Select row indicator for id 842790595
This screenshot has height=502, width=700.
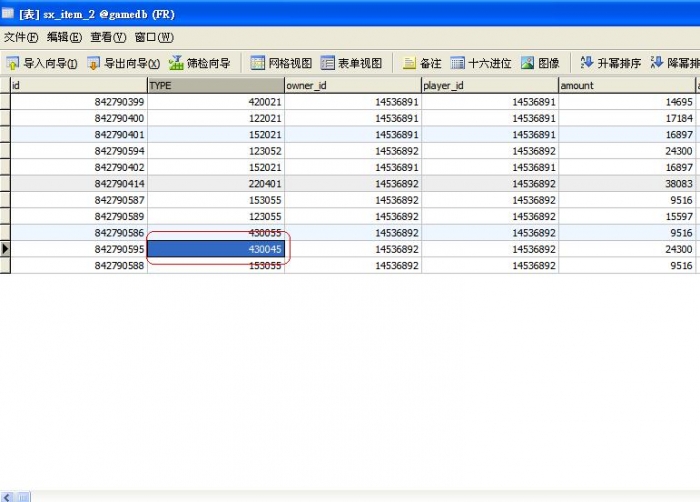pyautogui.click(x=5, y=249)
